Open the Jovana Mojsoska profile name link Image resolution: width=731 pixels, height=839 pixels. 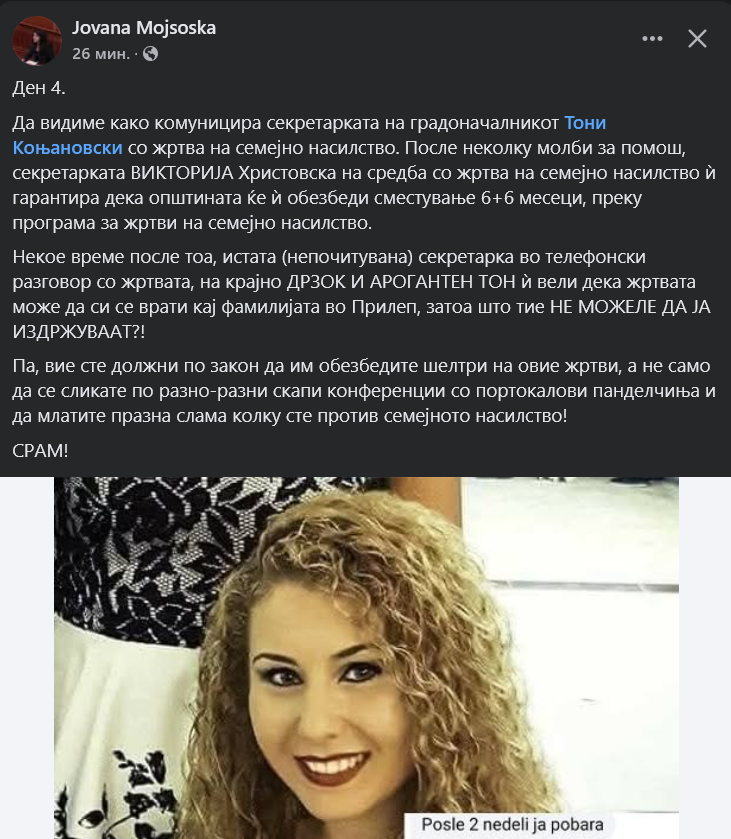[144, 28]
